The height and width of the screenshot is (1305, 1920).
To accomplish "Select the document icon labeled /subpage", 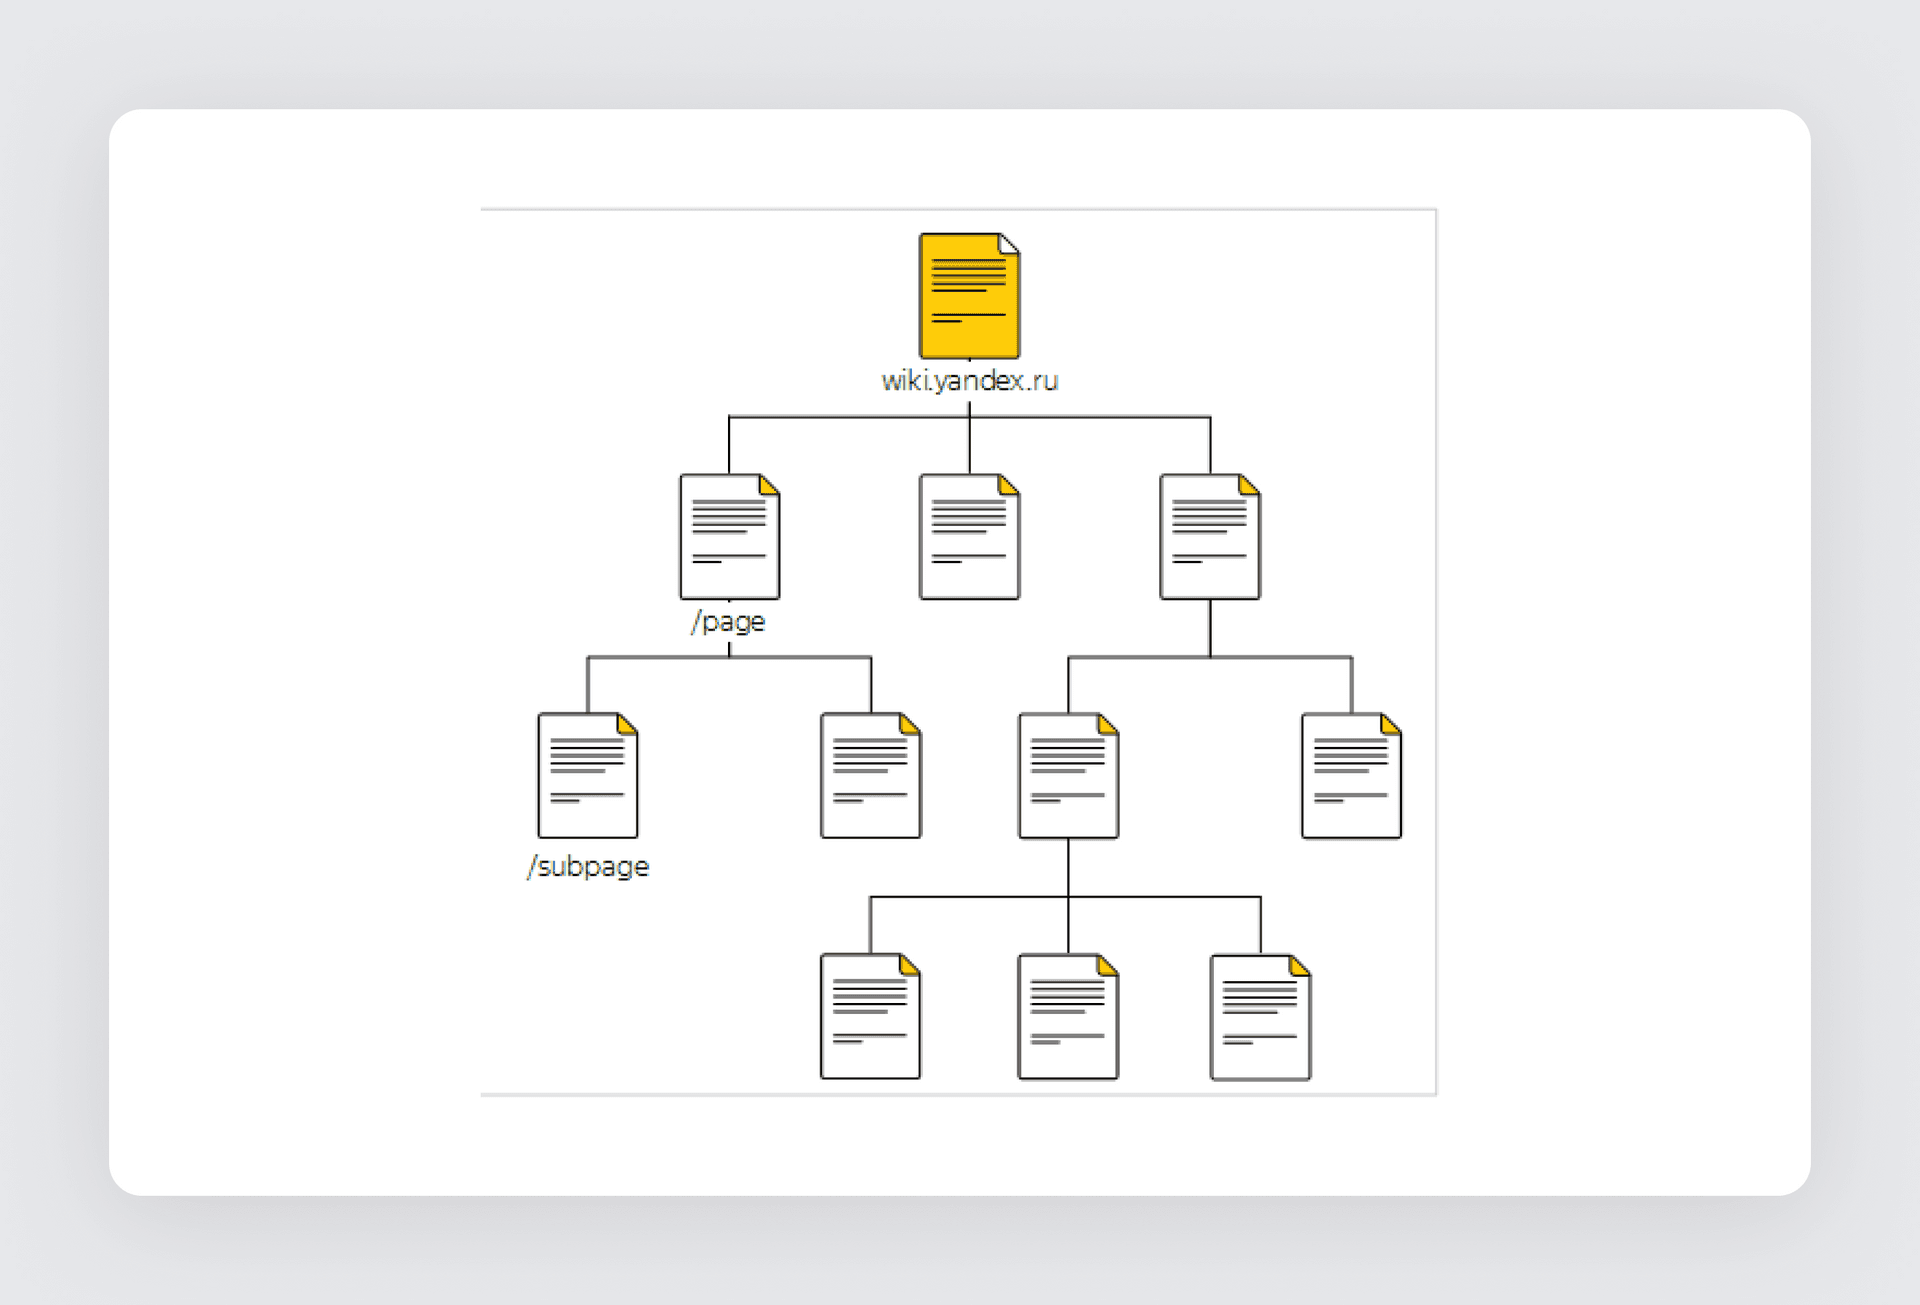I will (x=587, y=776).
